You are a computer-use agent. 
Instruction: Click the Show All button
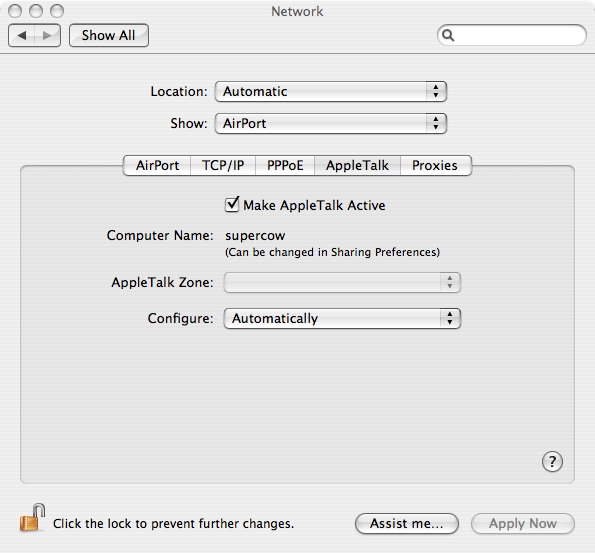(109, 36)
